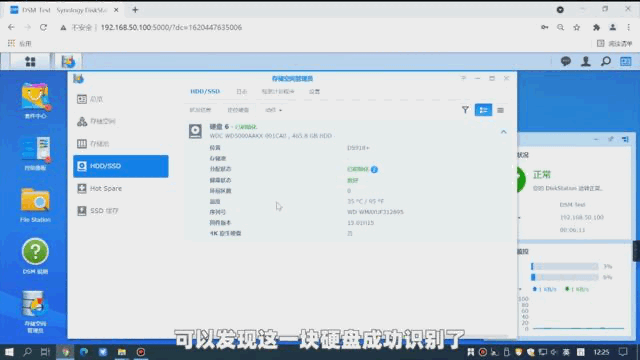
Task: Select Hot Spare in the sidebar
Action: (x=121, y=189)
